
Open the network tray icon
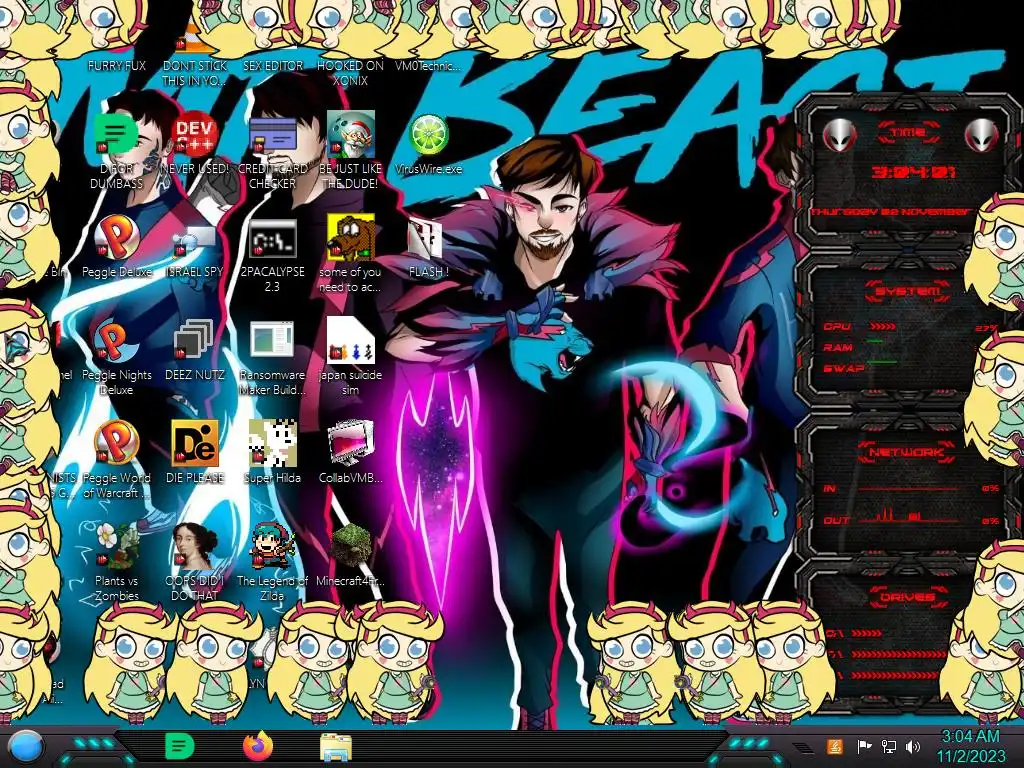pyautogui.click(x=888, y=746)
